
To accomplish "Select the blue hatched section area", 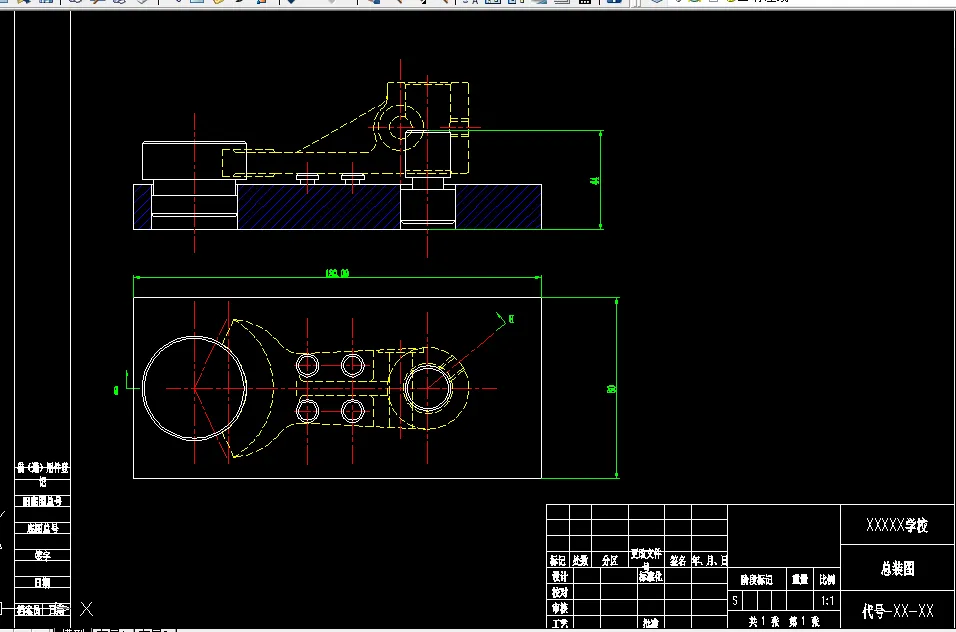I will 318,207.
